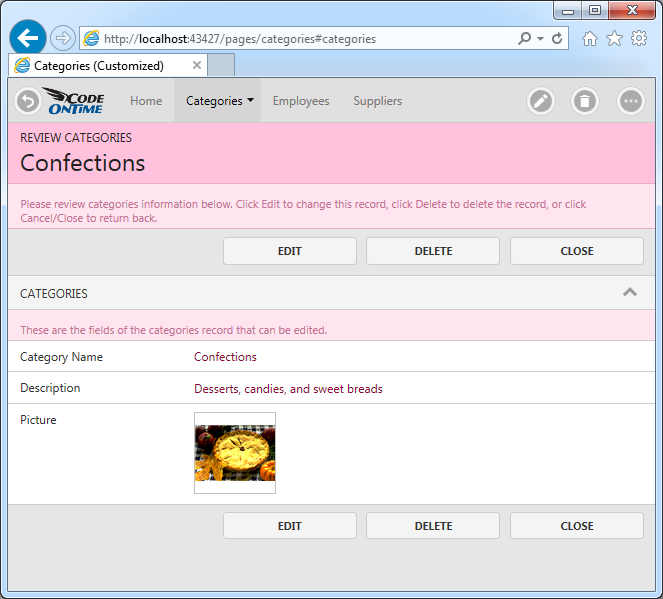This screenshot has height=599, width=663.
Task: Go to the Employees menu item
Action: coord(301,101)
